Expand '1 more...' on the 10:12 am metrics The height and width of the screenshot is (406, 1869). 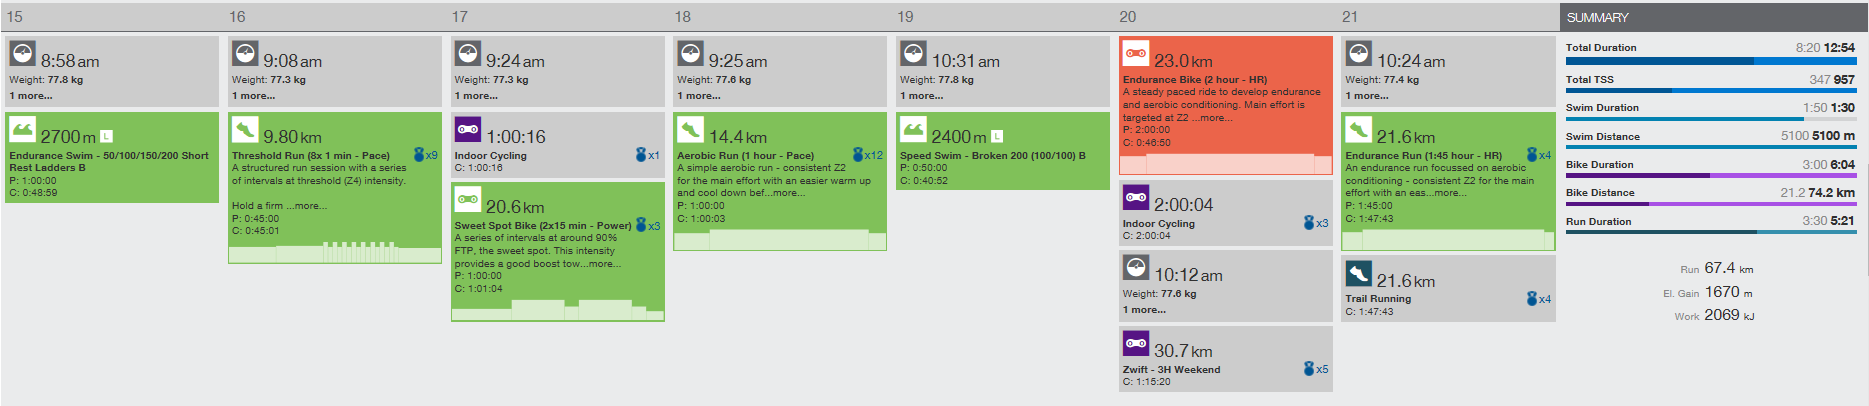(x=1144, y=310)
